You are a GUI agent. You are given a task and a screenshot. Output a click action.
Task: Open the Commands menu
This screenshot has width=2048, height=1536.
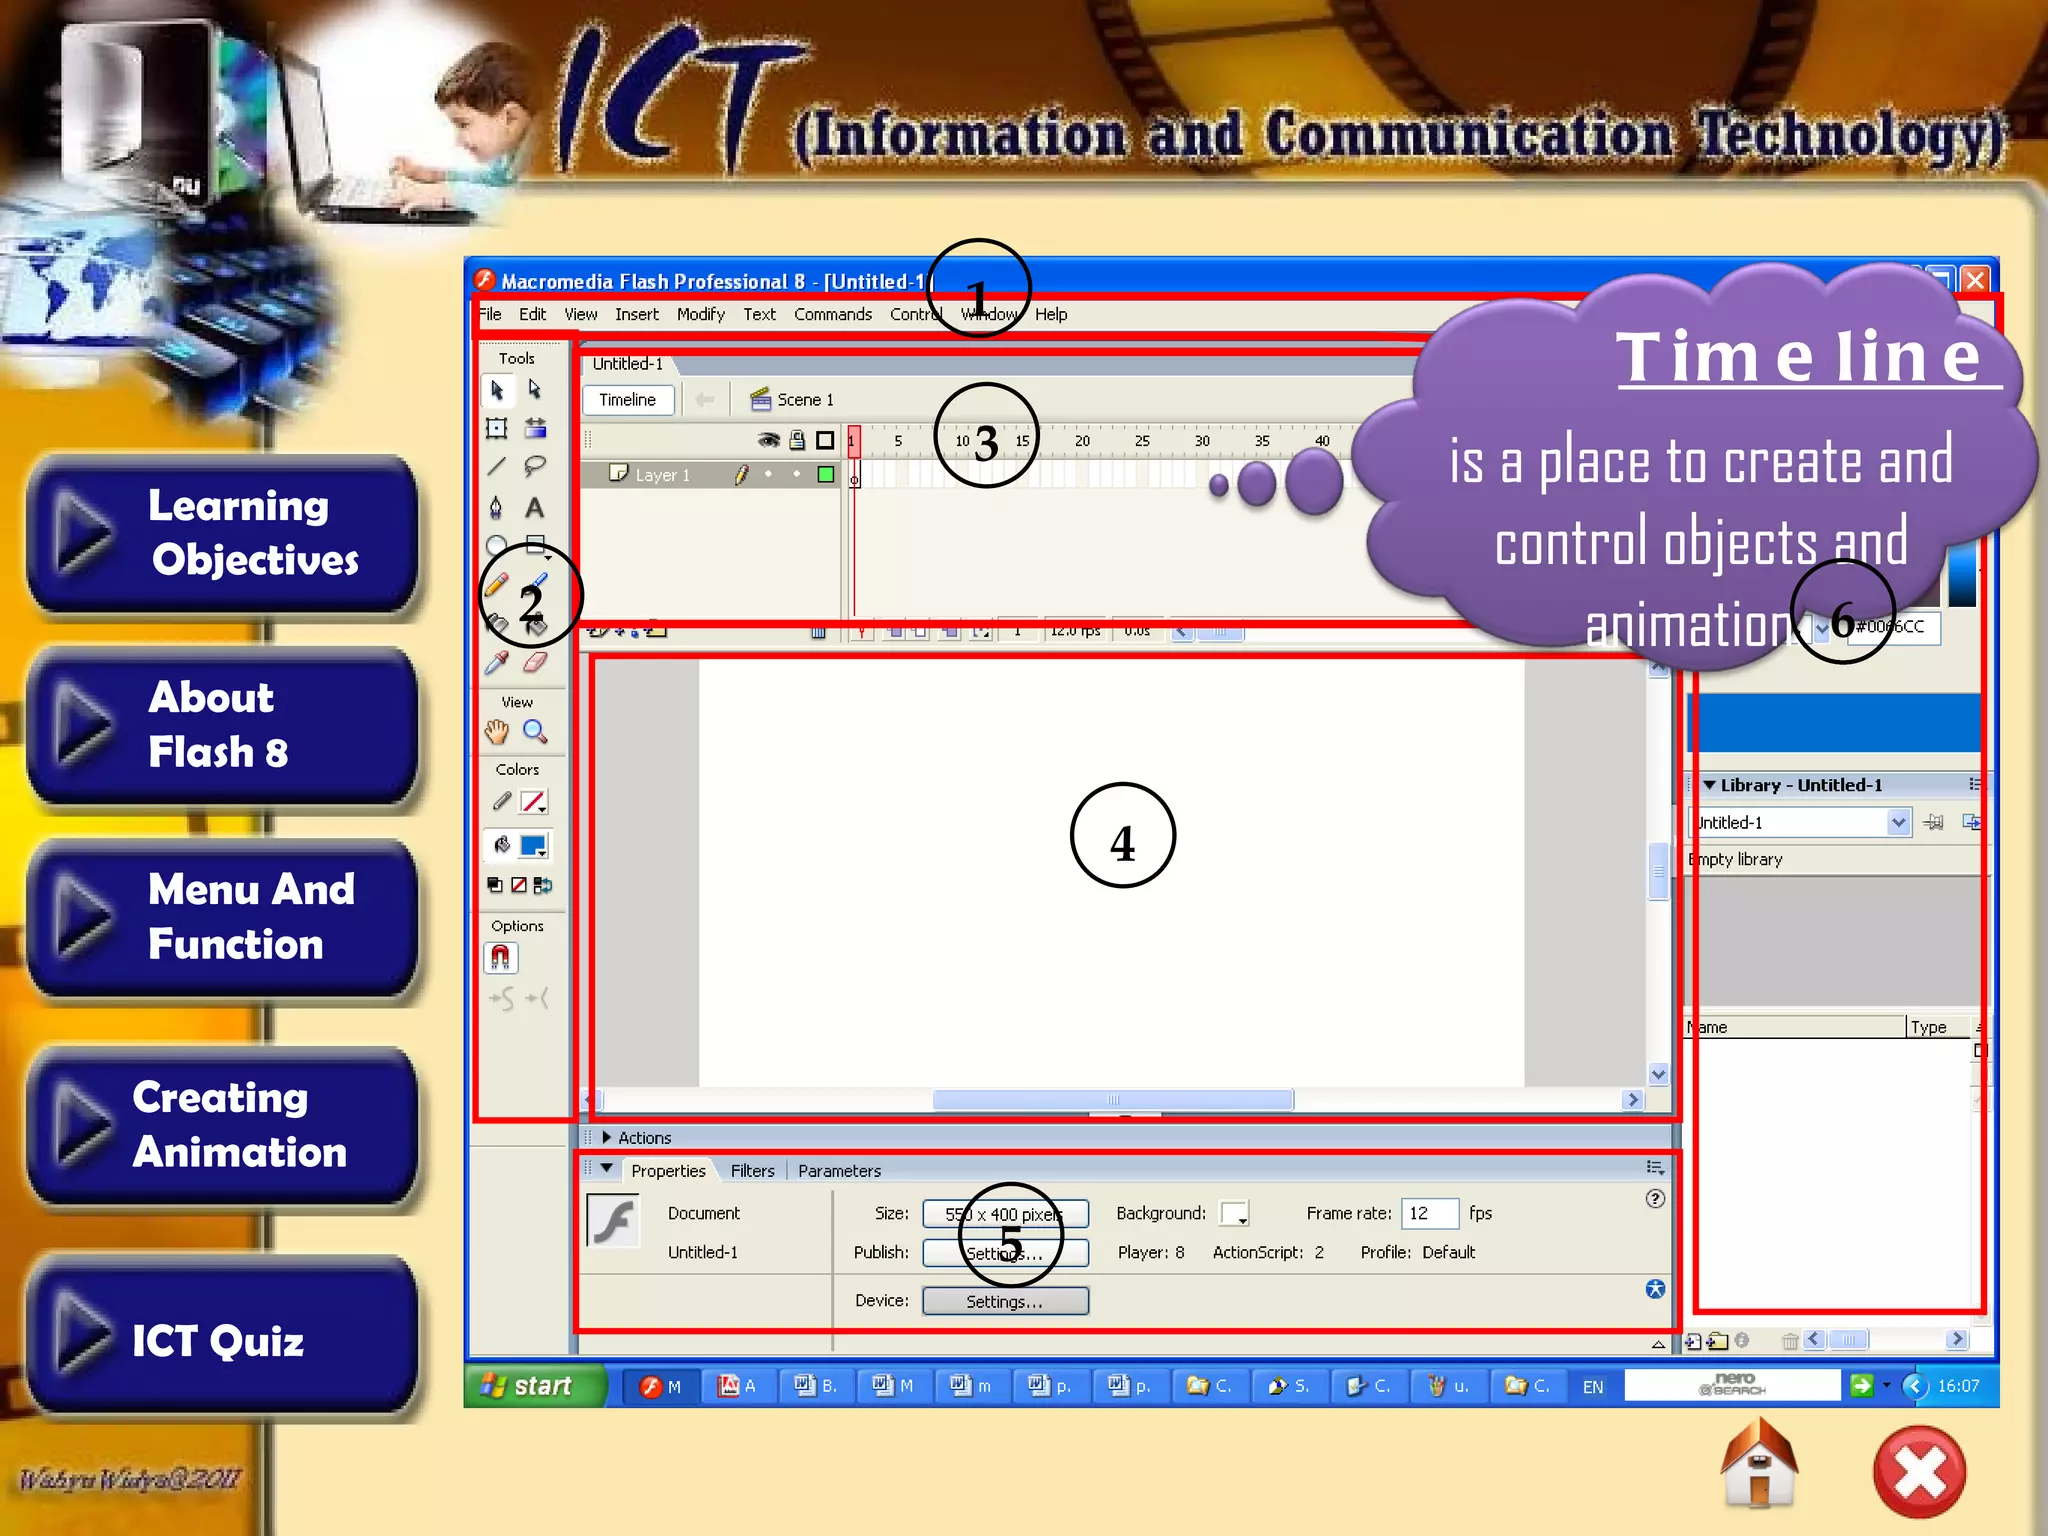point(833,314)
